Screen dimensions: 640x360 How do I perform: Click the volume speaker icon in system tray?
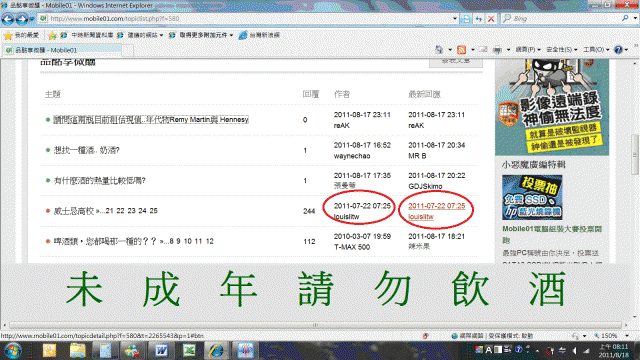[576, 351]
